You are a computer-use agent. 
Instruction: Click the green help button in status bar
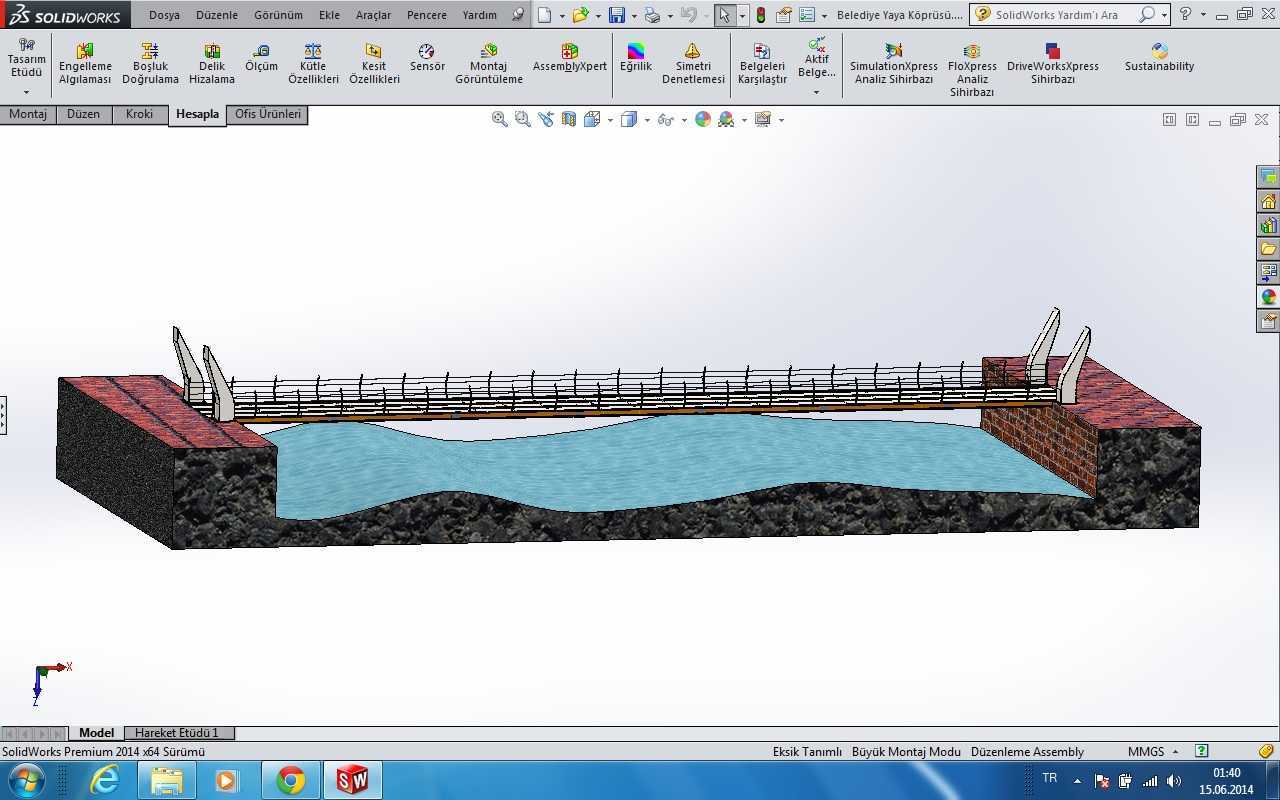(1202, 751)
